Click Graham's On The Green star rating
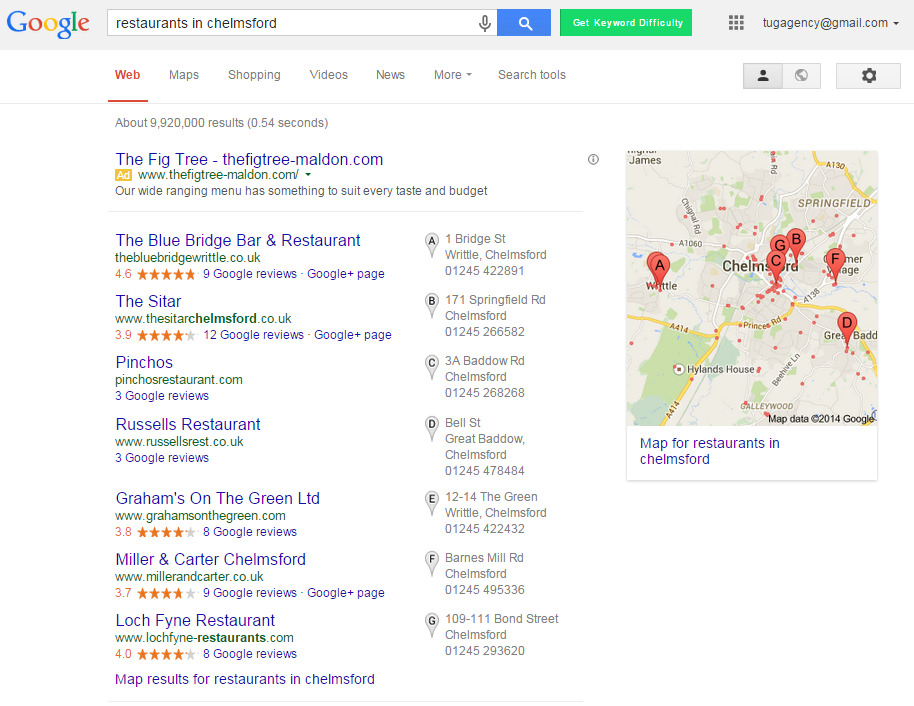The image size is (914, 706). pyautogui.click(x=166, y=532)
